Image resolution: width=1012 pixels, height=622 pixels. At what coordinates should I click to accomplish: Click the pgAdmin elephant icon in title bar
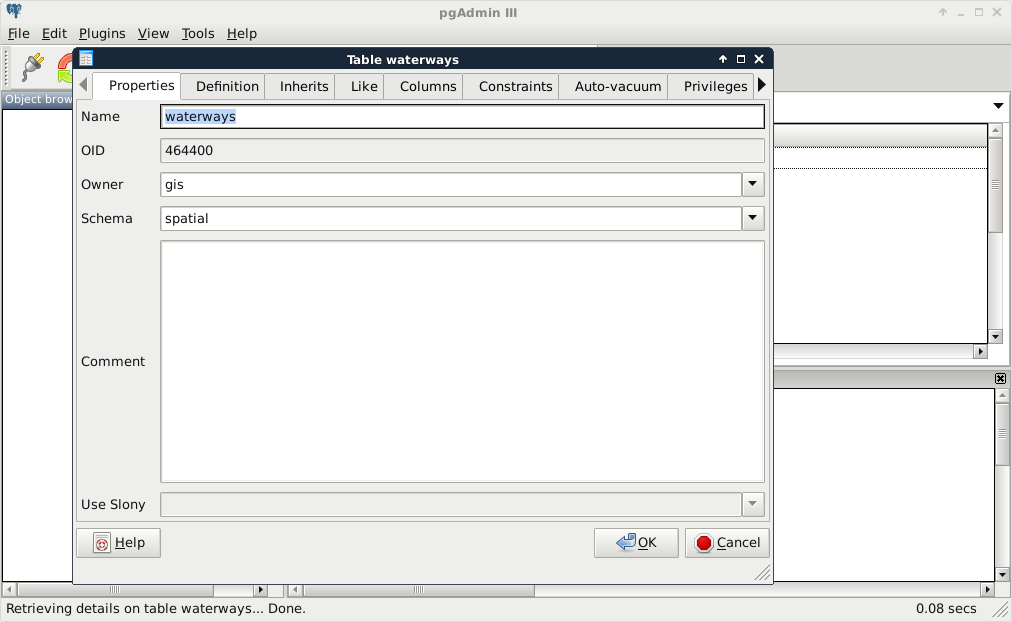click(14, 11)
